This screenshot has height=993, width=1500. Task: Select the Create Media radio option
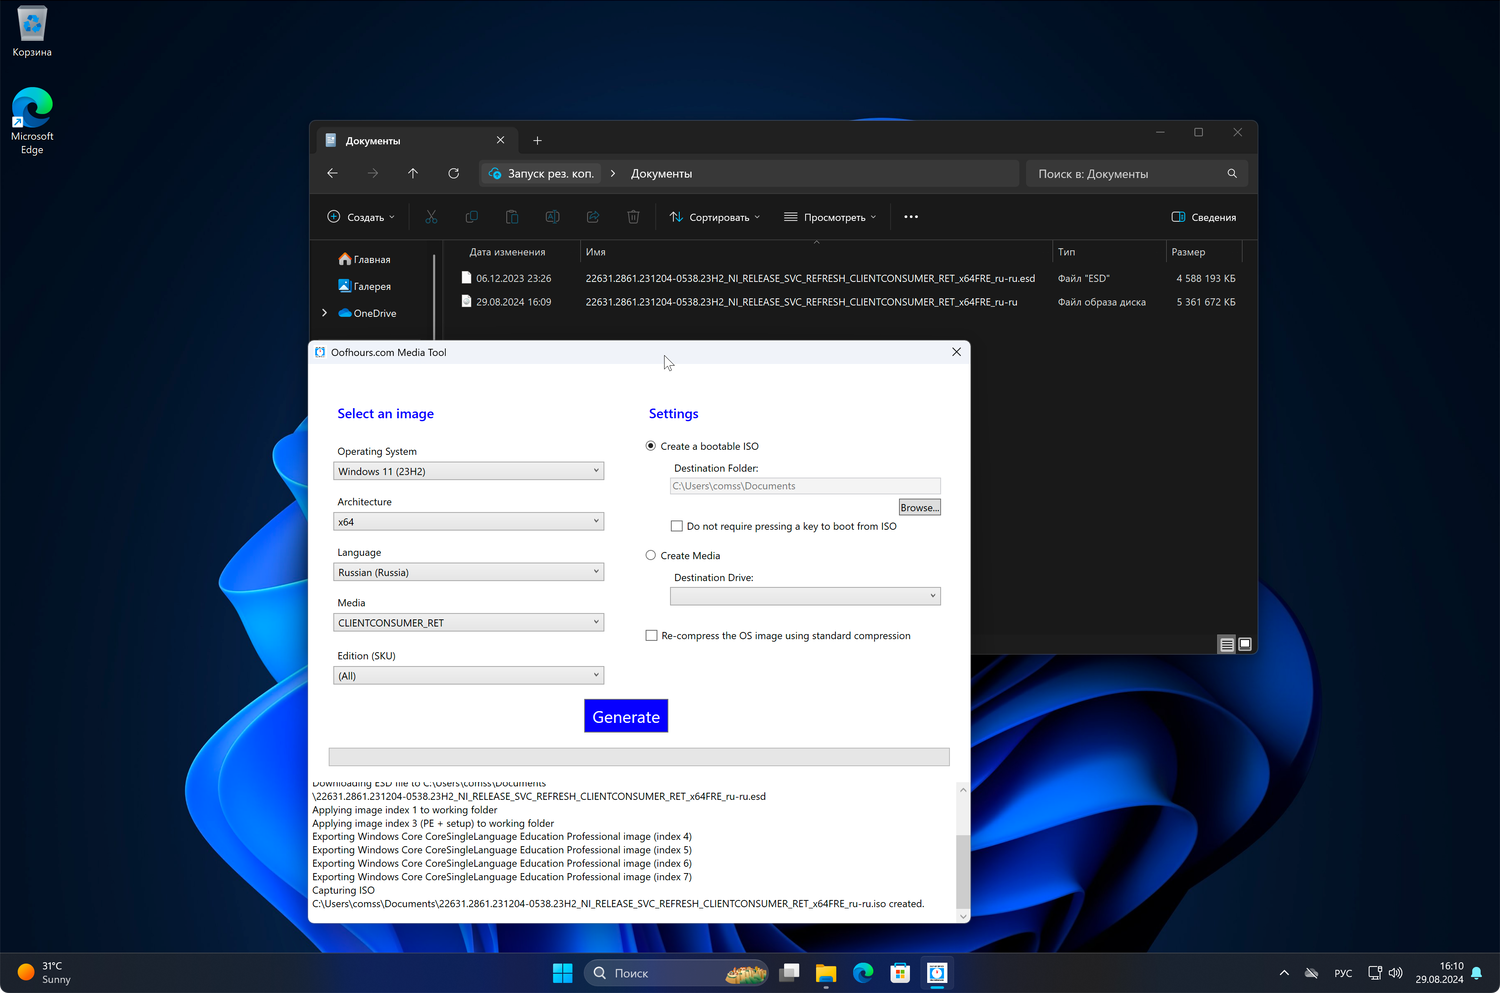651,555
